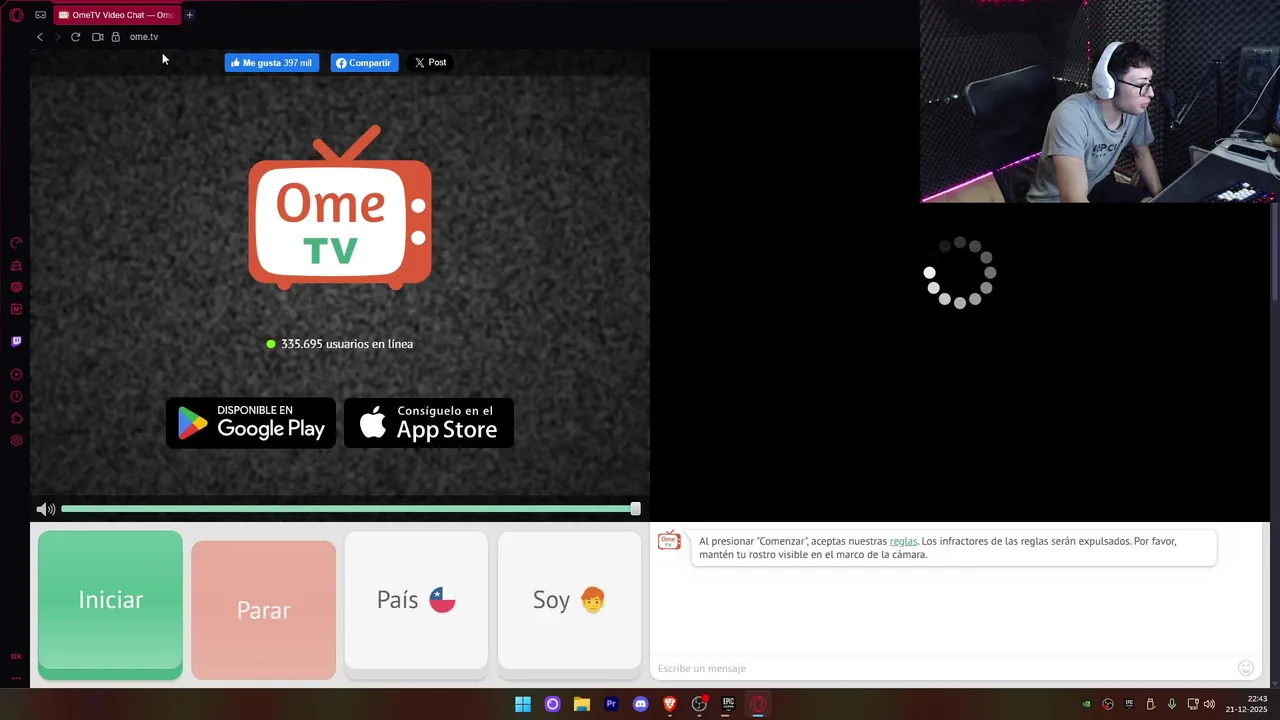This screenshot has width=1280, height=720.
Task: Open Epic Games Launcher from taskbar
Action: [729, 704]
